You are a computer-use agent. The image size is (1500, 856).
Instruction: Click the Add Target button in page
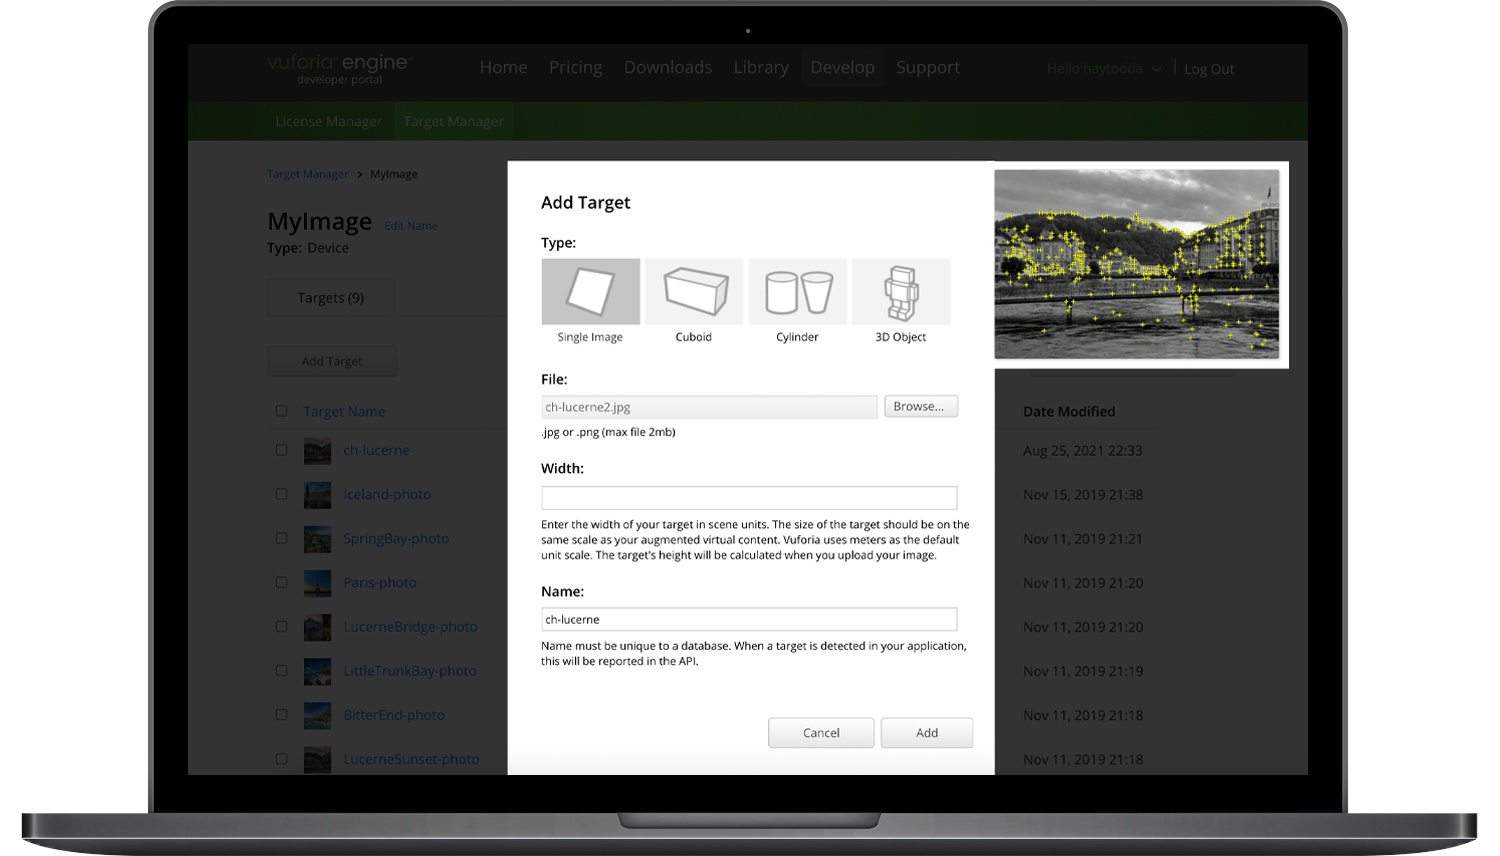[332, 361]
